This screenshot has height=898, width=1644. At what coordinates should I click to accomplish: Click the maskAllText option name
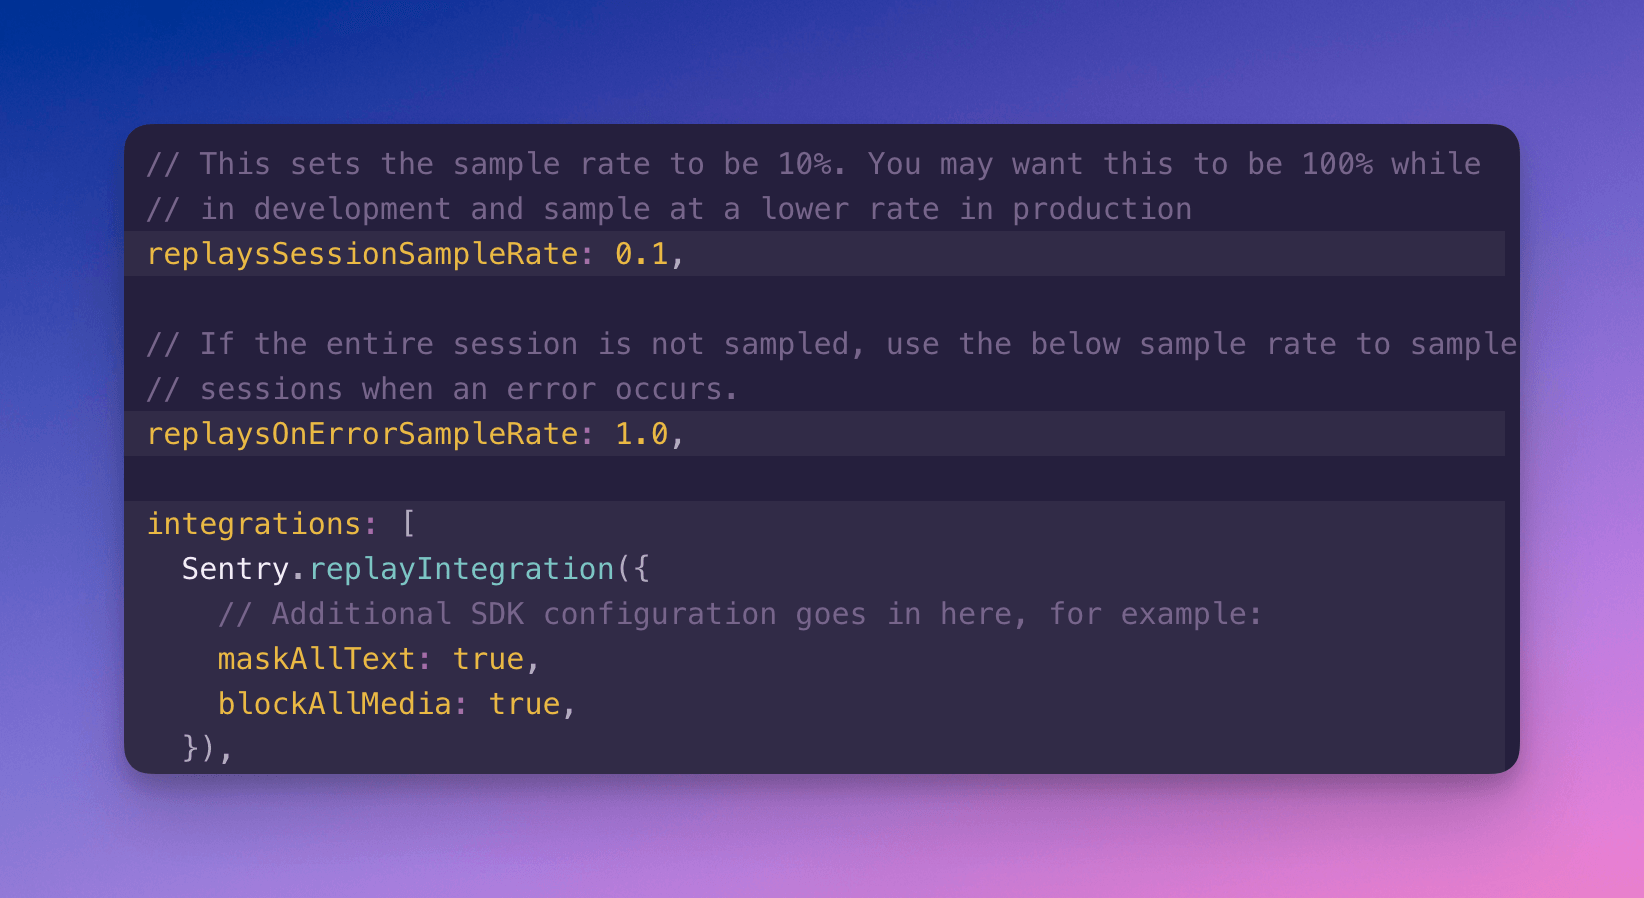tap(316, 659)
